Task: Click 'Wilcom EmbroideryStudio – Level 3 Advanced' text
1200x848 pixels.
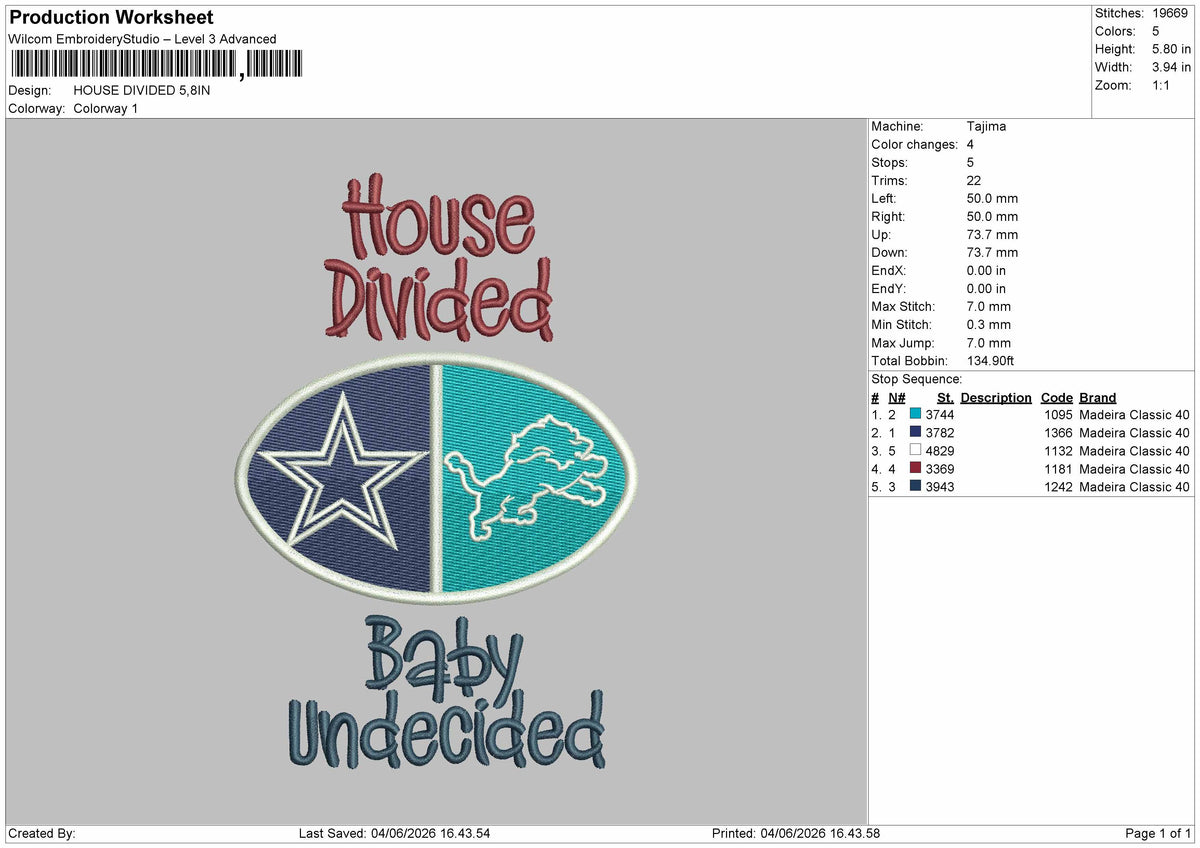Action: click(142, 39)
